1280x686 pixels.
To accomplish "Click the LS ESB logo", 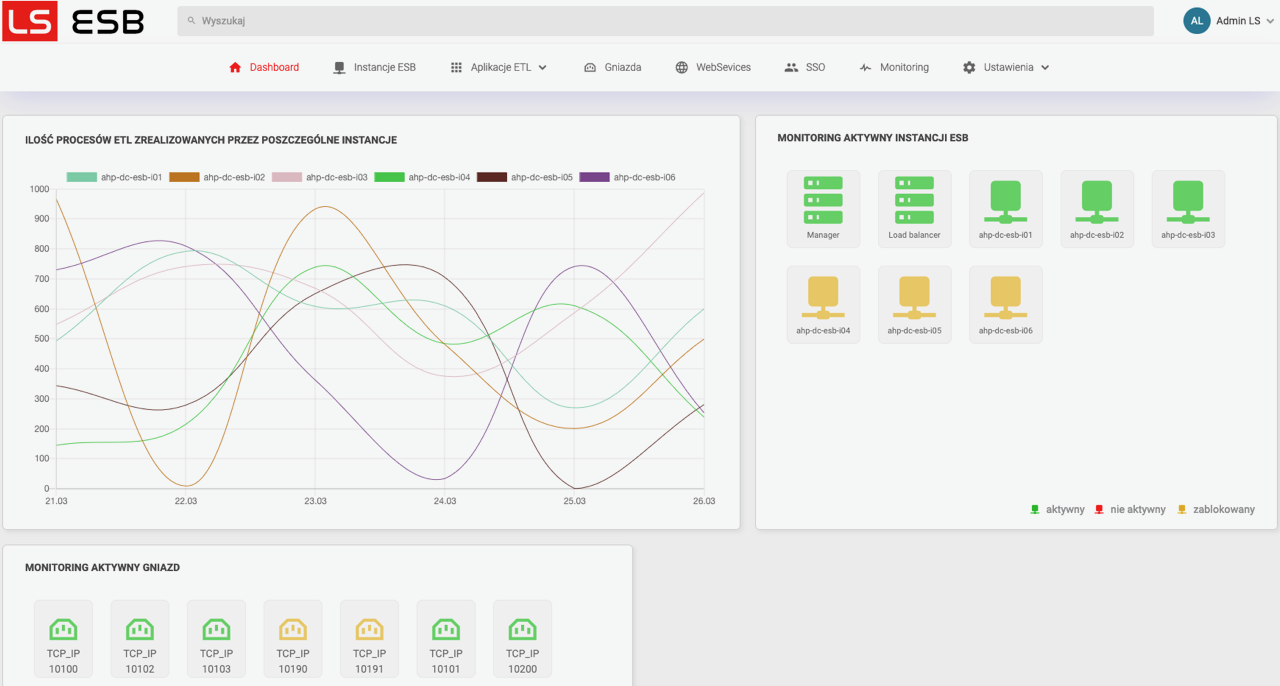I will (73, 21).
